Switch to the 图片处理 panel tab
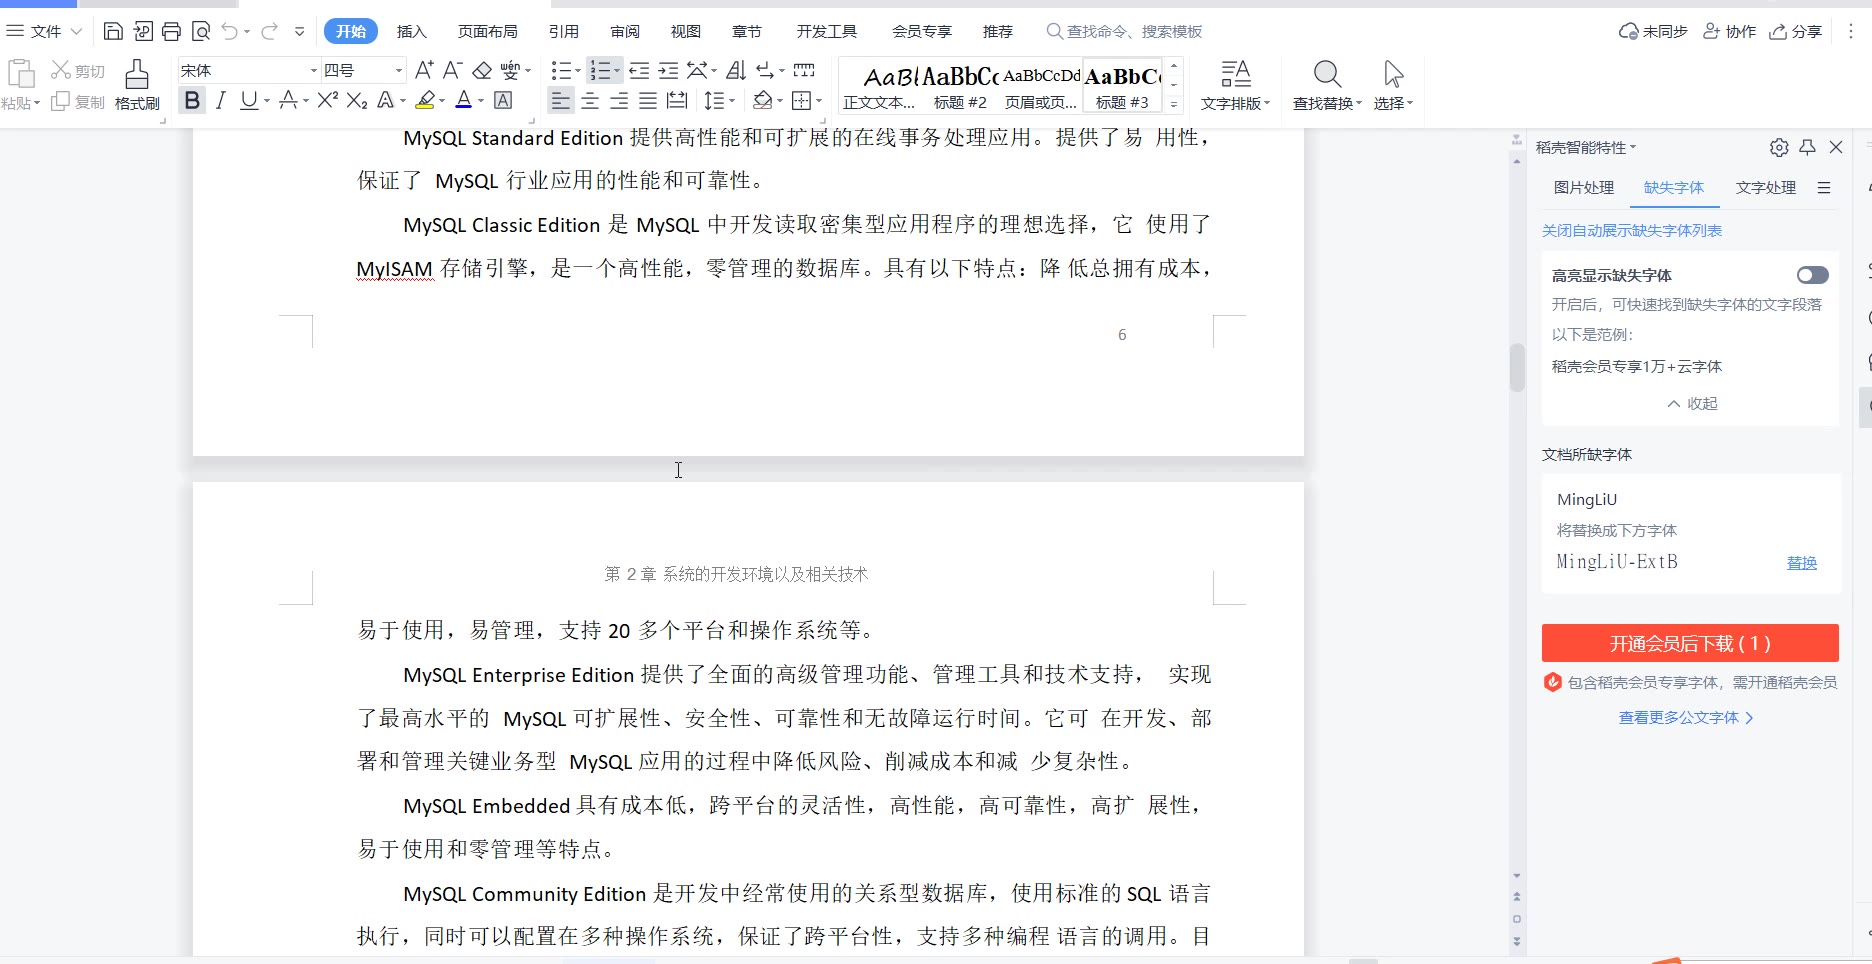 tap(1584, 187)
